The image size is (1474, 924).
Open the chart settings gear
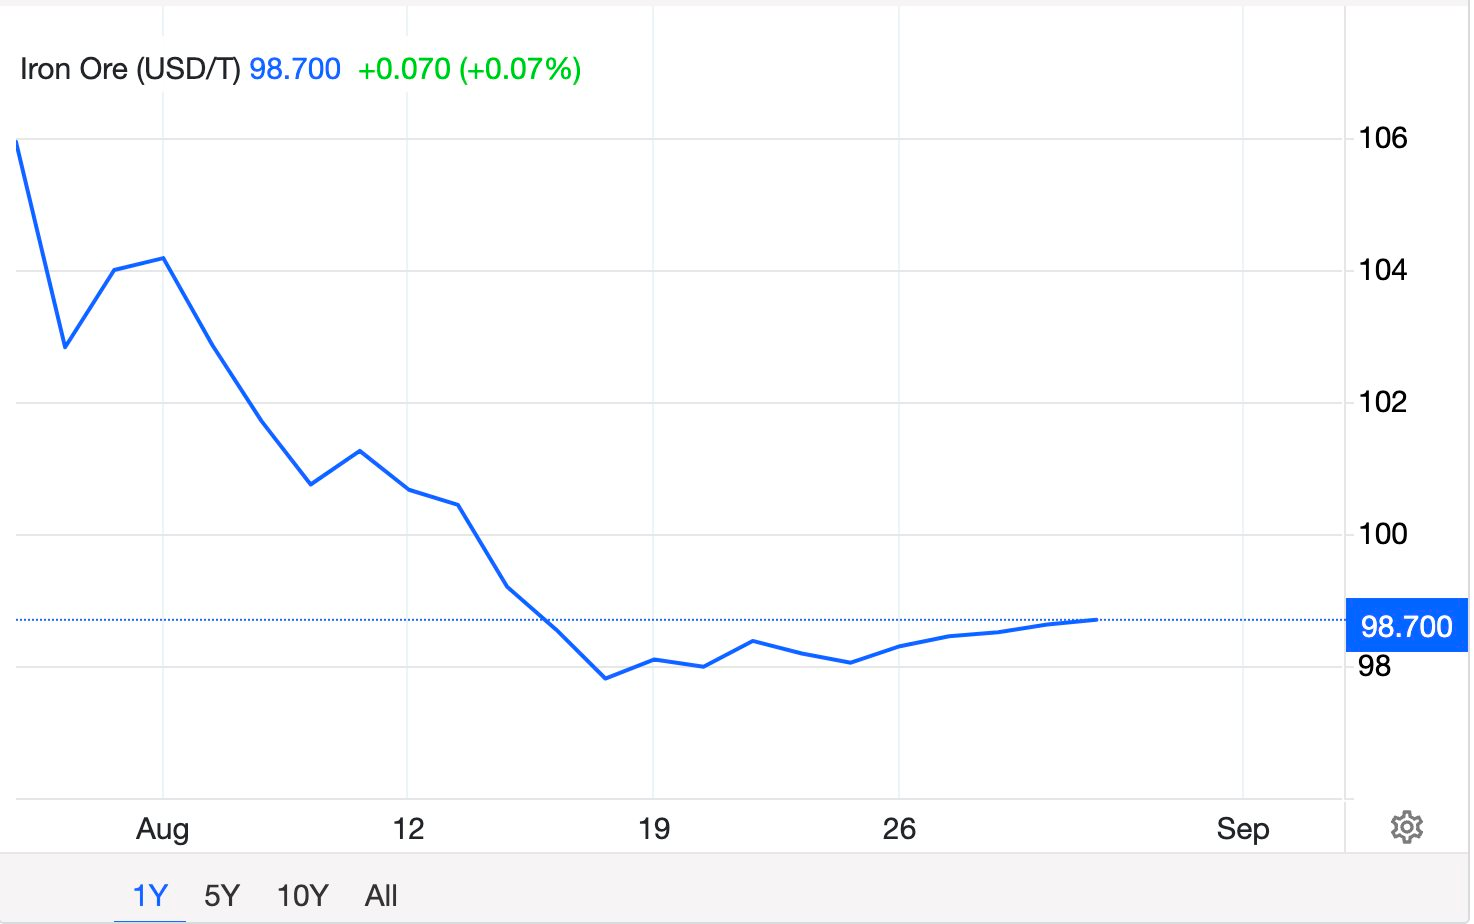tap(1406, 828)
